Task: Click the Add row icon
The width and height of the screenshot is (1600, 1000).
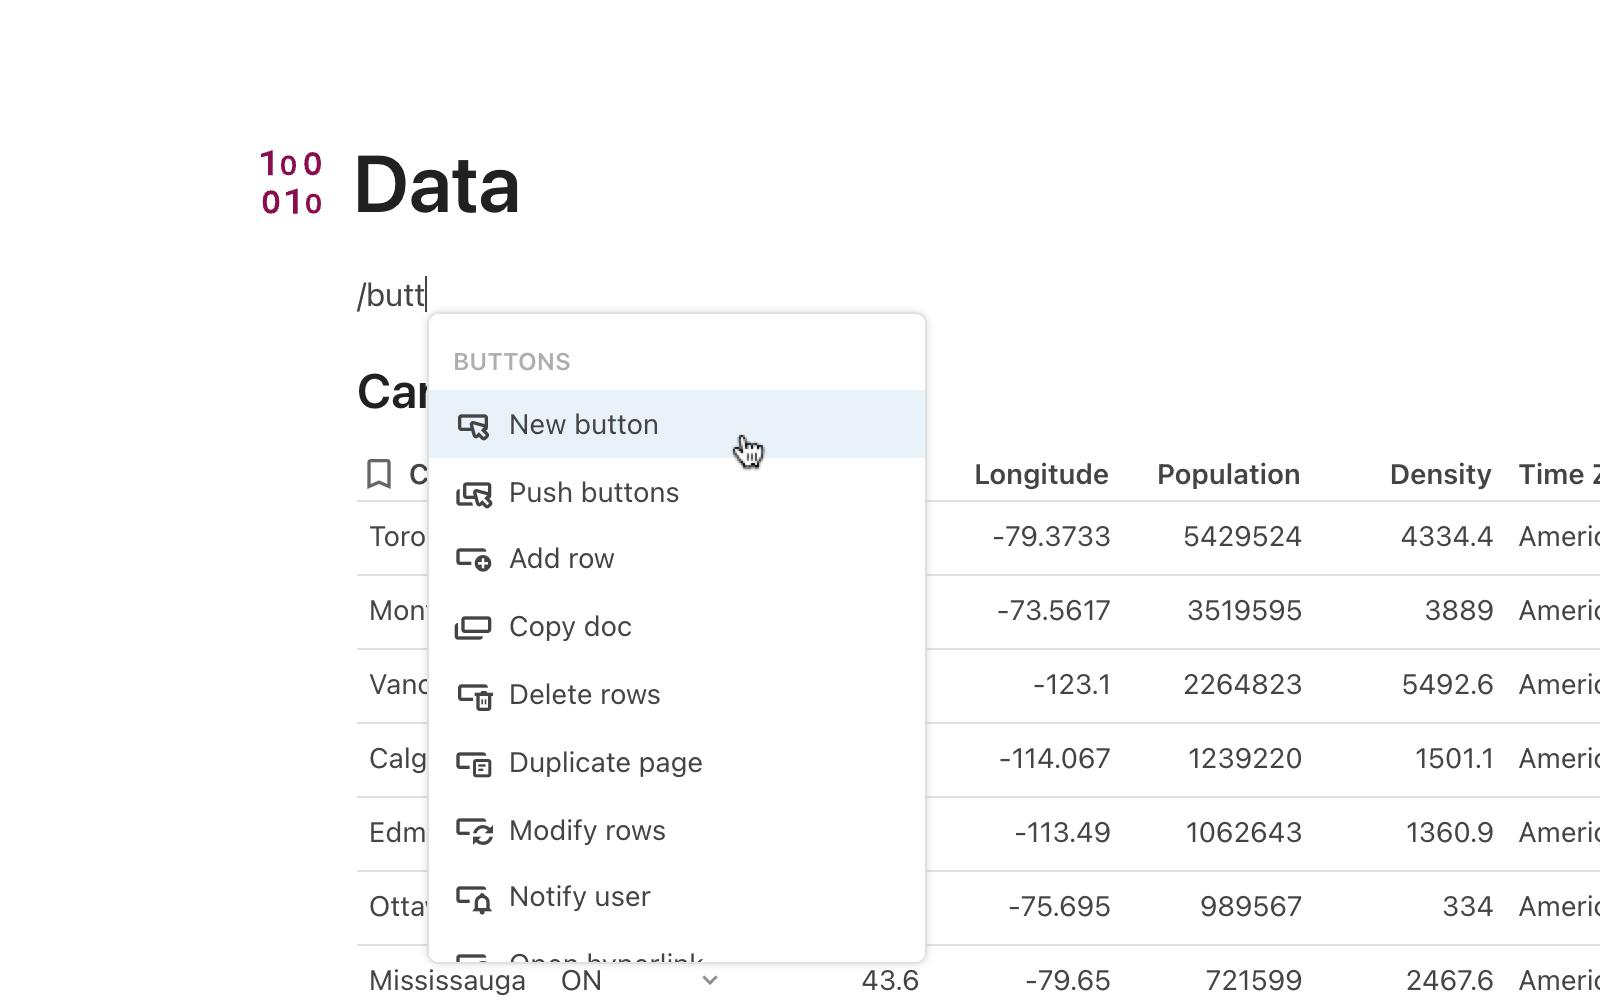Action: [x=475, y=559]
